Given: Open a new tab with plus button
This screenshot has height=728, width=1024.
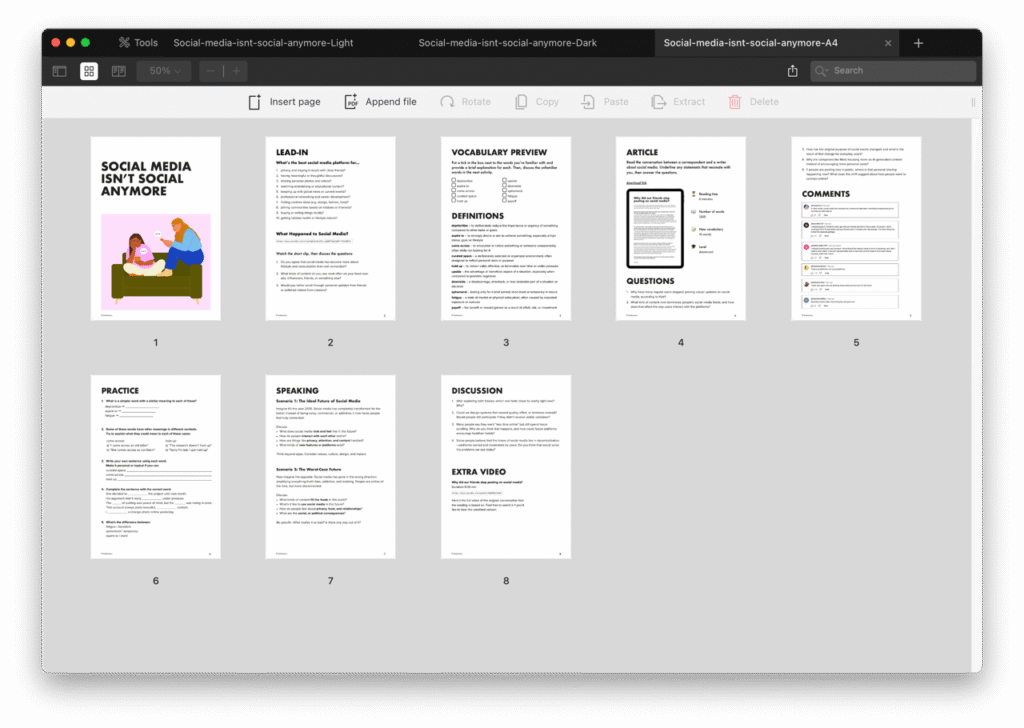Looking at the screenshot, I should (918, 43).
